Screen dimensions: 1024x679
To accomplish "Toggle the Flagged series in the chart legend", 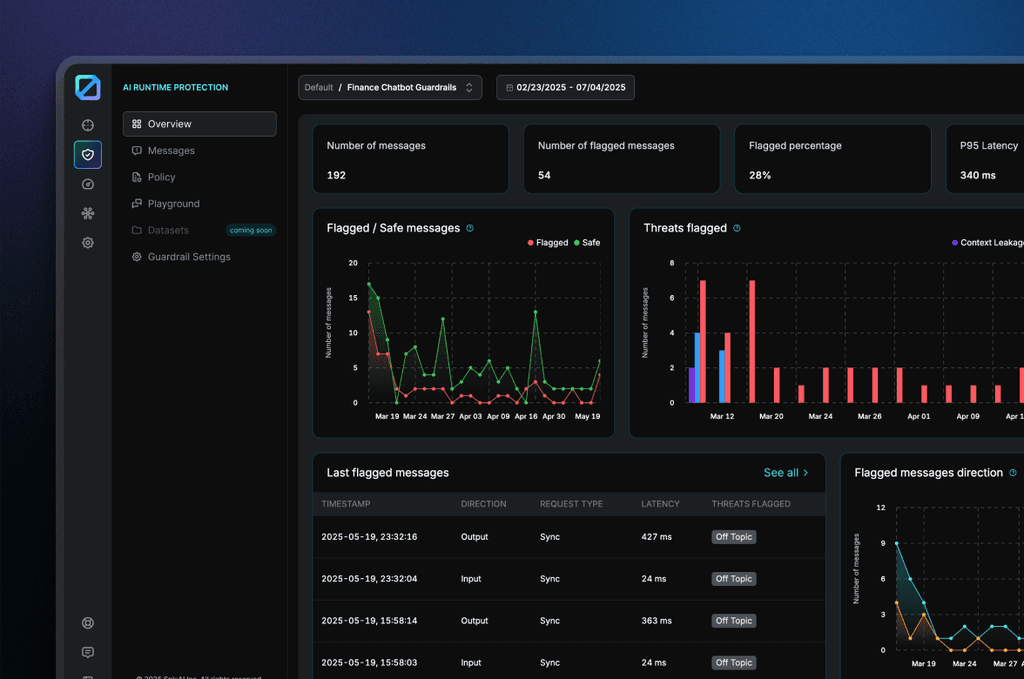I will 546,242.
